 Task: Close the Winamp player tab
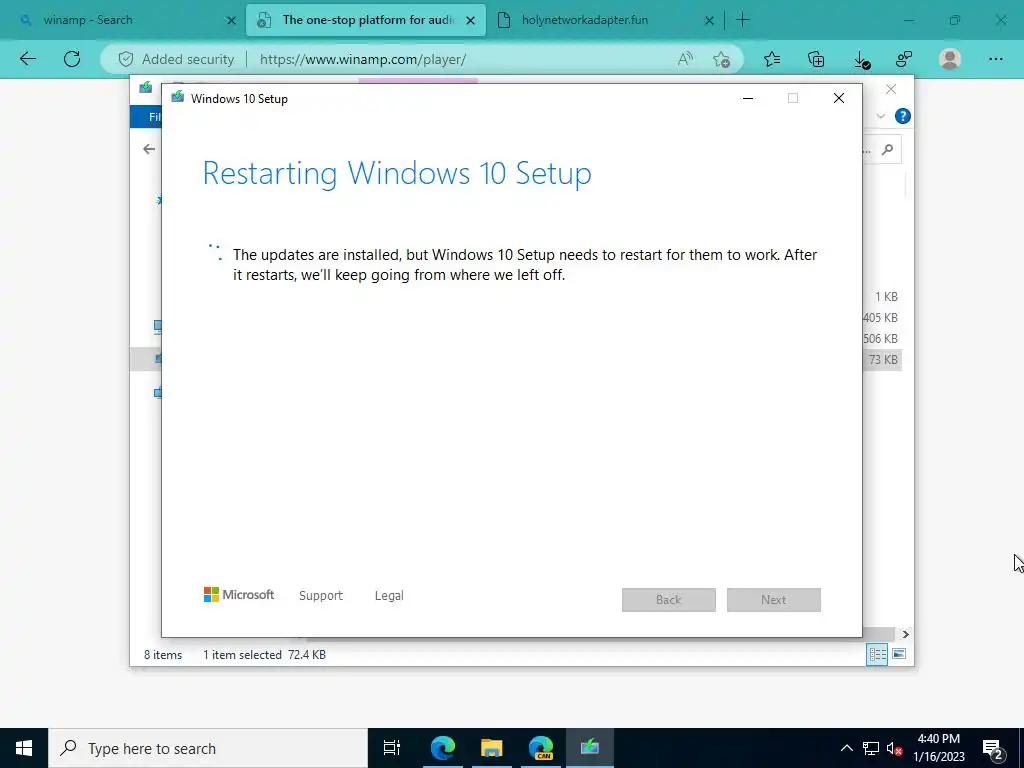[x=470, y=20]
